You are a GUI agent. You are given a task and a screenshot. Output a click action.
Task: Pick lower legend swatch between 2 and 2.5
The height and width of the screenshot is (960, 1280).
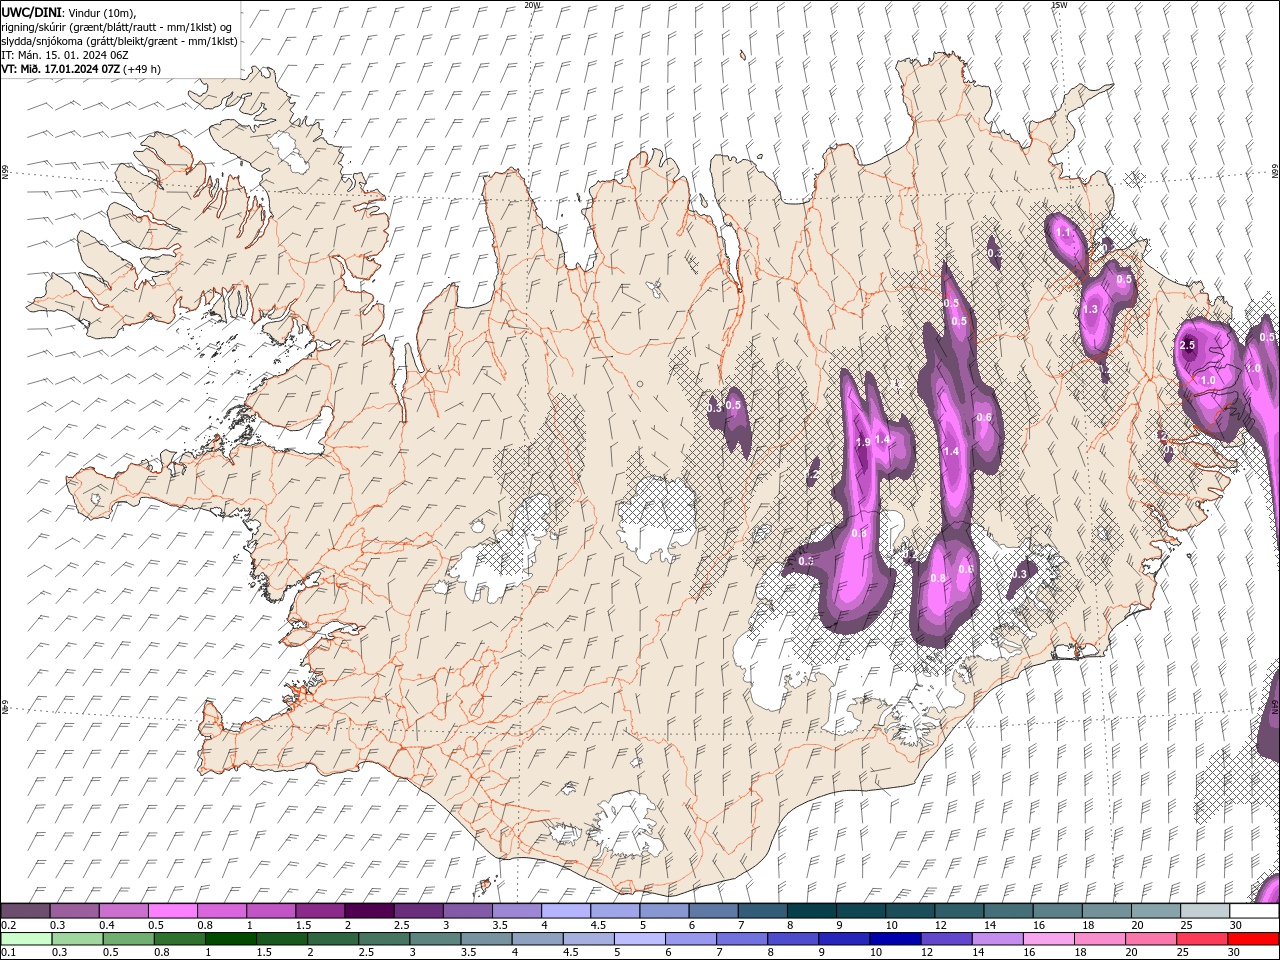click(x=333, y=939)
